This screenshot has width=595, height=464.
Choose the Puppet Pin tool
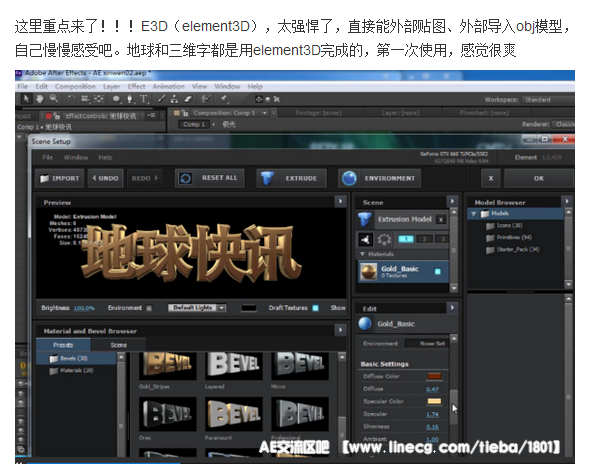[x=224, y=99]
